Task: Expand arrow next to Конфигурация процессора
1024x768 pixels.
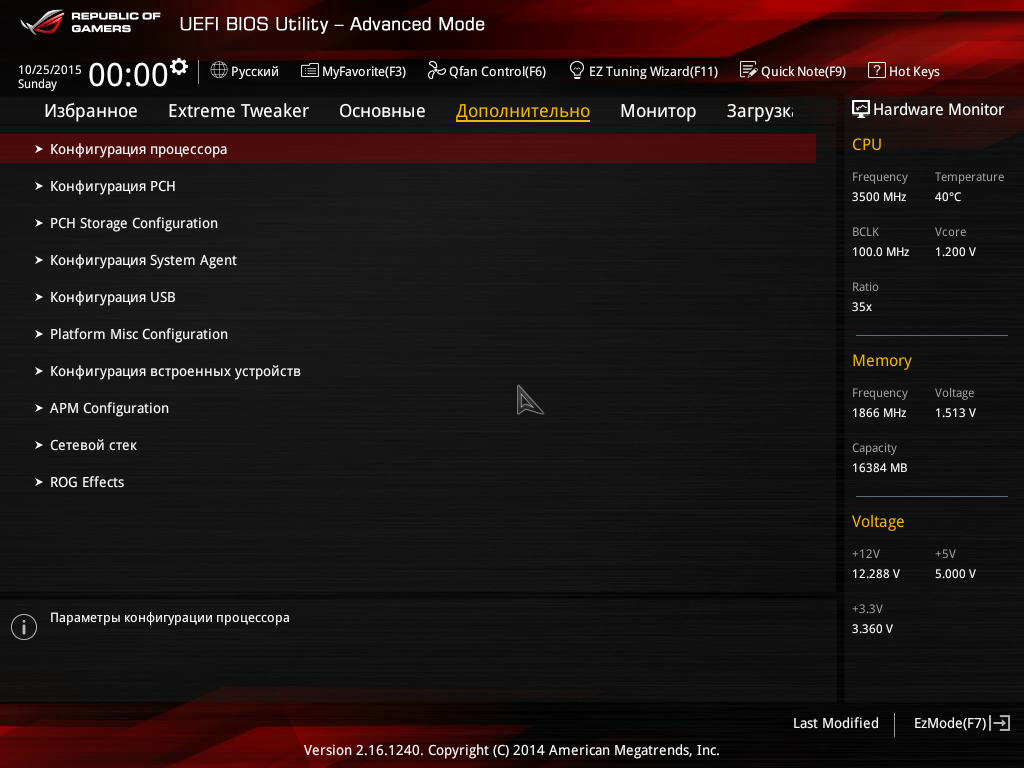Action: (39, 149)
